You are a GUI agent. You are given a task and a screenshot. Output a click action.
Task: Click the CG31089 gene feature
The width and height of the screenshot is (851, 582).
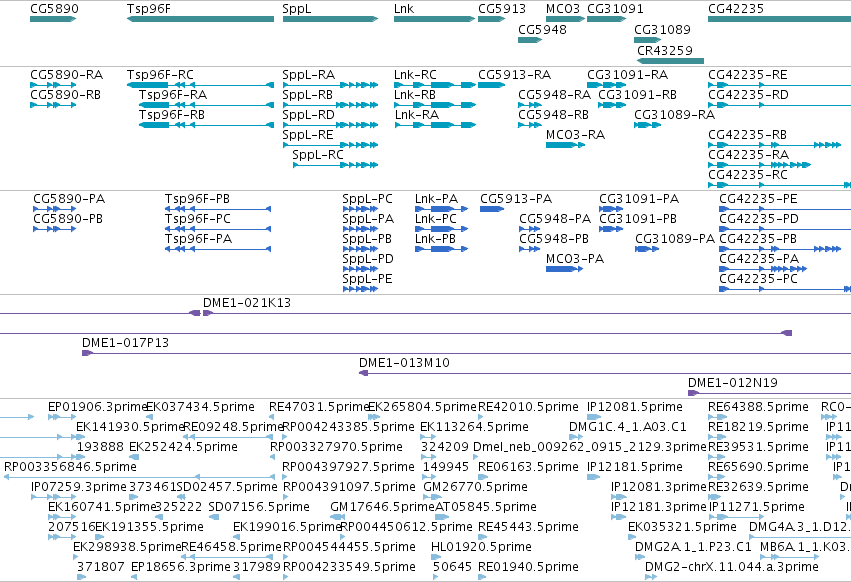click(647, 40)
